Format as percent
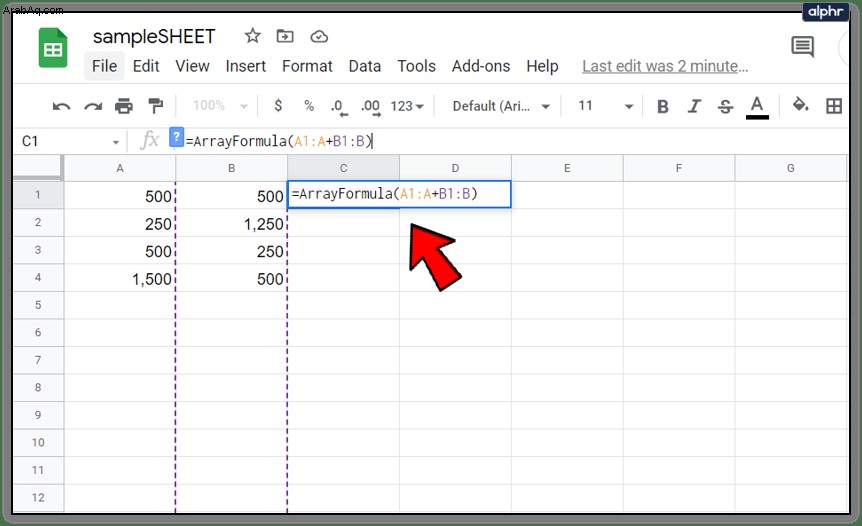The height and width of the screenshot is (526, 862). click(x=309, y=106)
